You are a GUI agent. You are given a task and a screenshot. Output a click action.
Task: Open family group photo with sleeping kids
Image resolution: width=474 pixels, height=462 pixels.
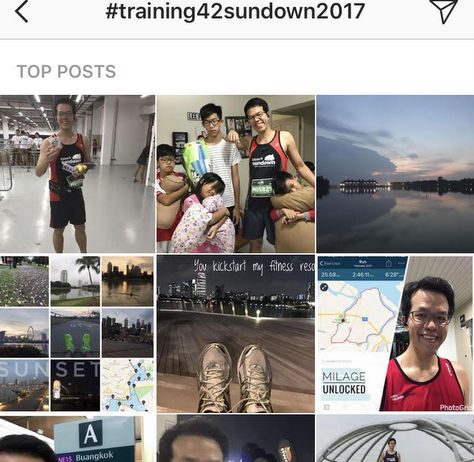tap(236, 174)
